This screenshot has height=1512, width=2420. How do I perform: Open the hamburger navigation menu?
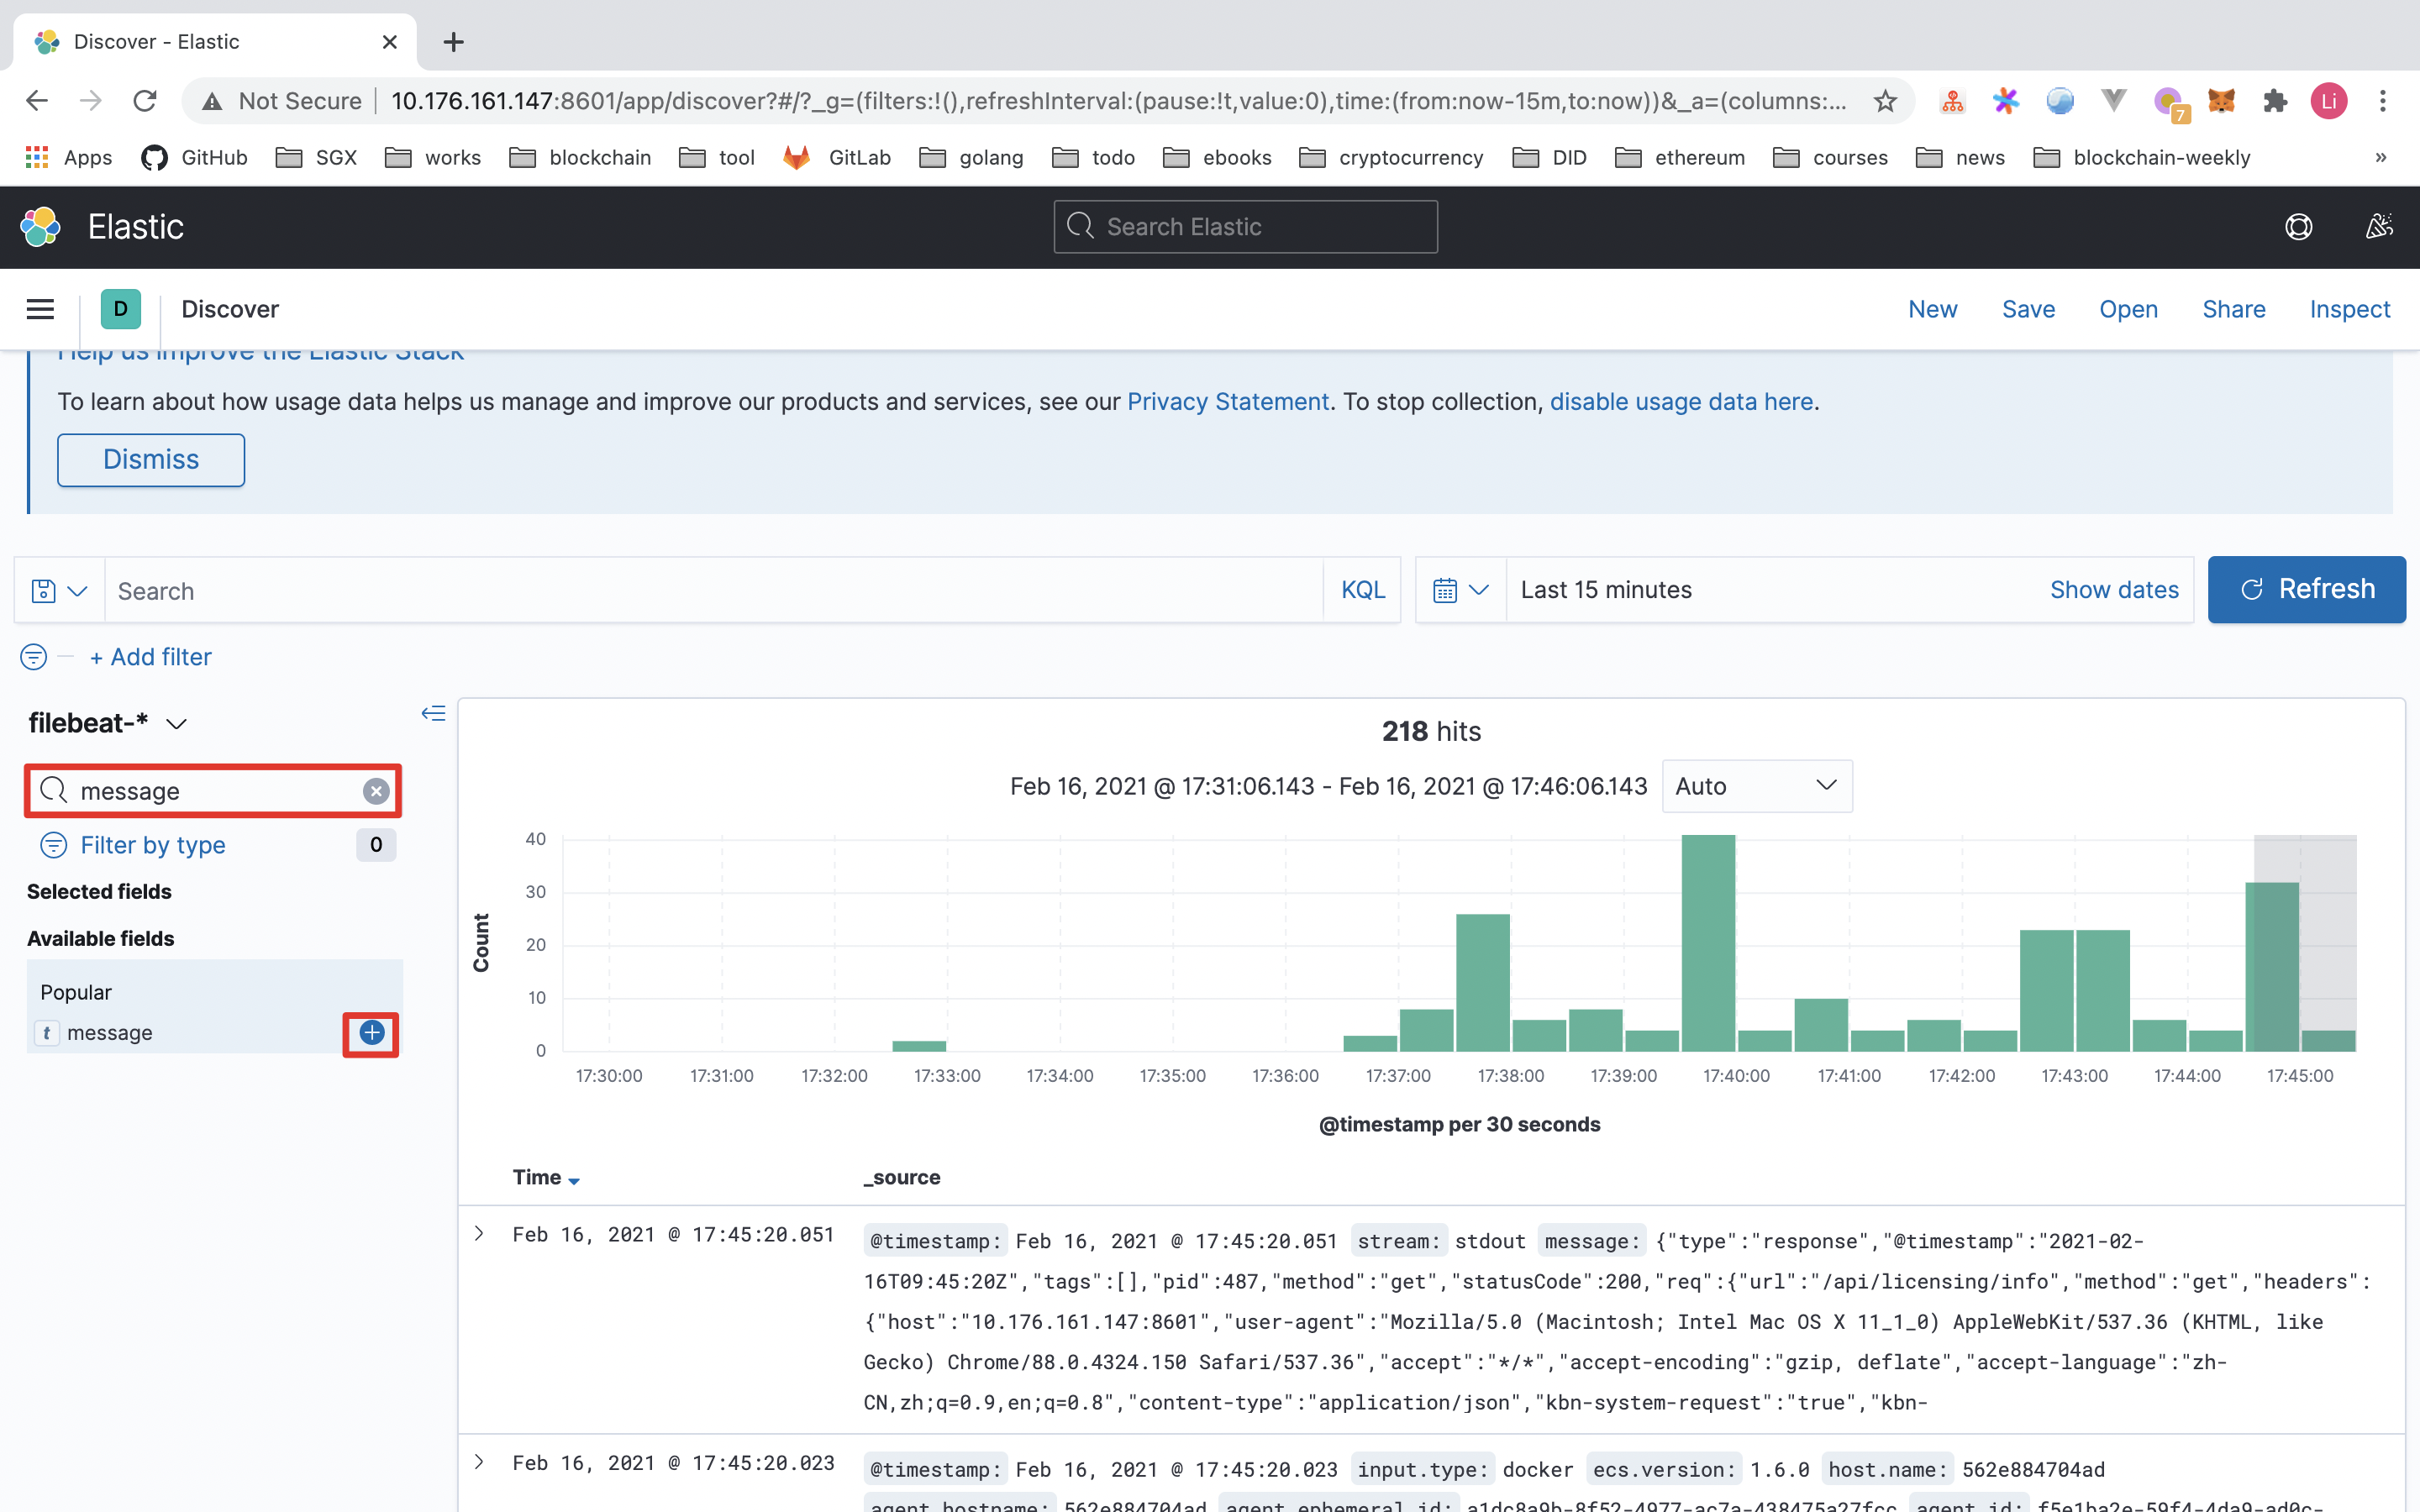(40, 309)
